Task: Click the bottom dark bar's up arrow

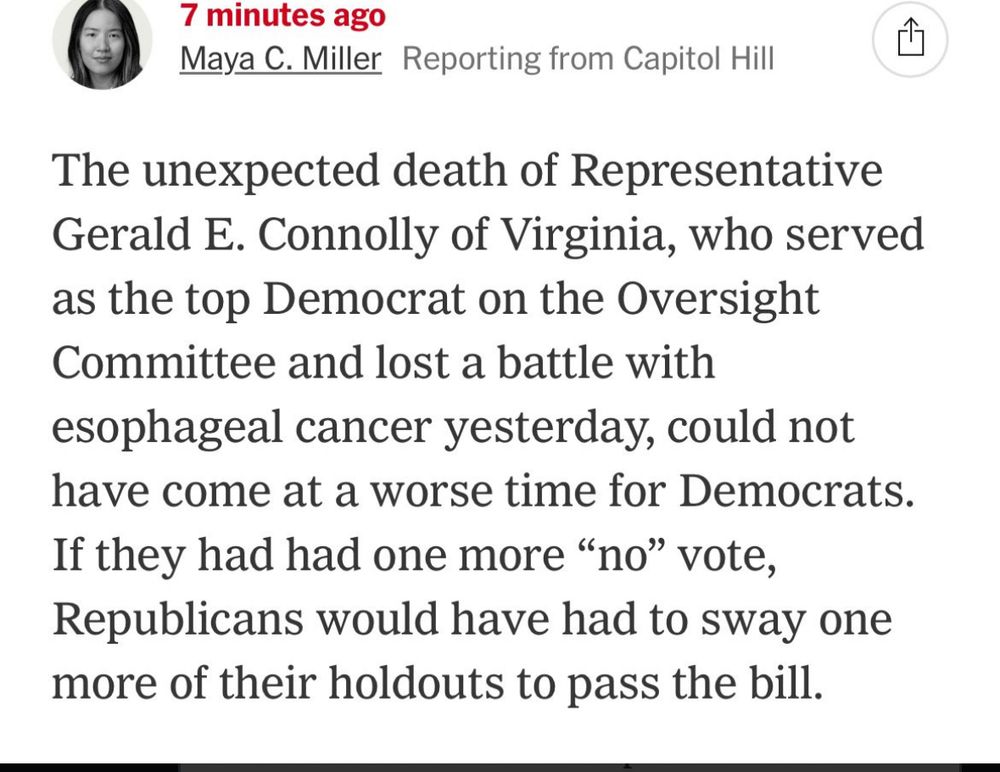Action: pos(627,765)
